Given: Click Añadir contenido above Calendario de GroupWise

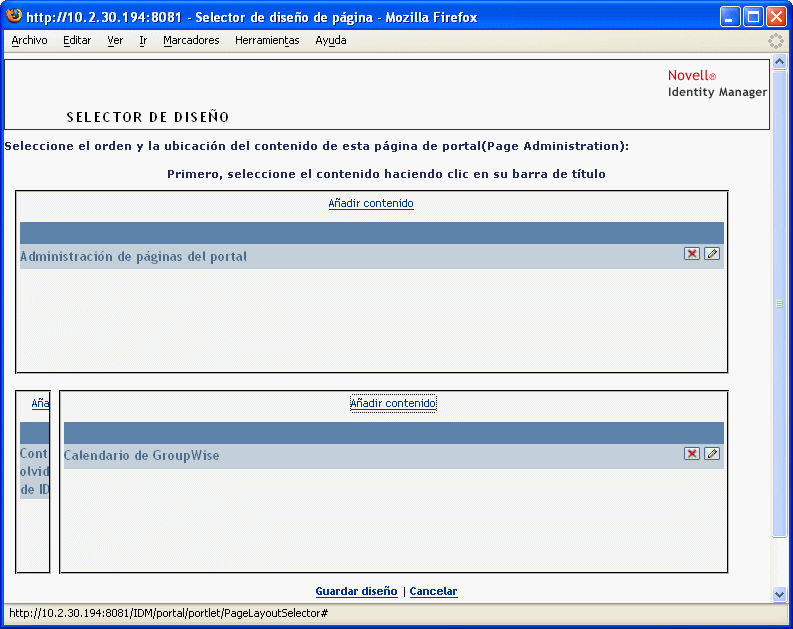Looking at the screenshot, I should [393, 403].
